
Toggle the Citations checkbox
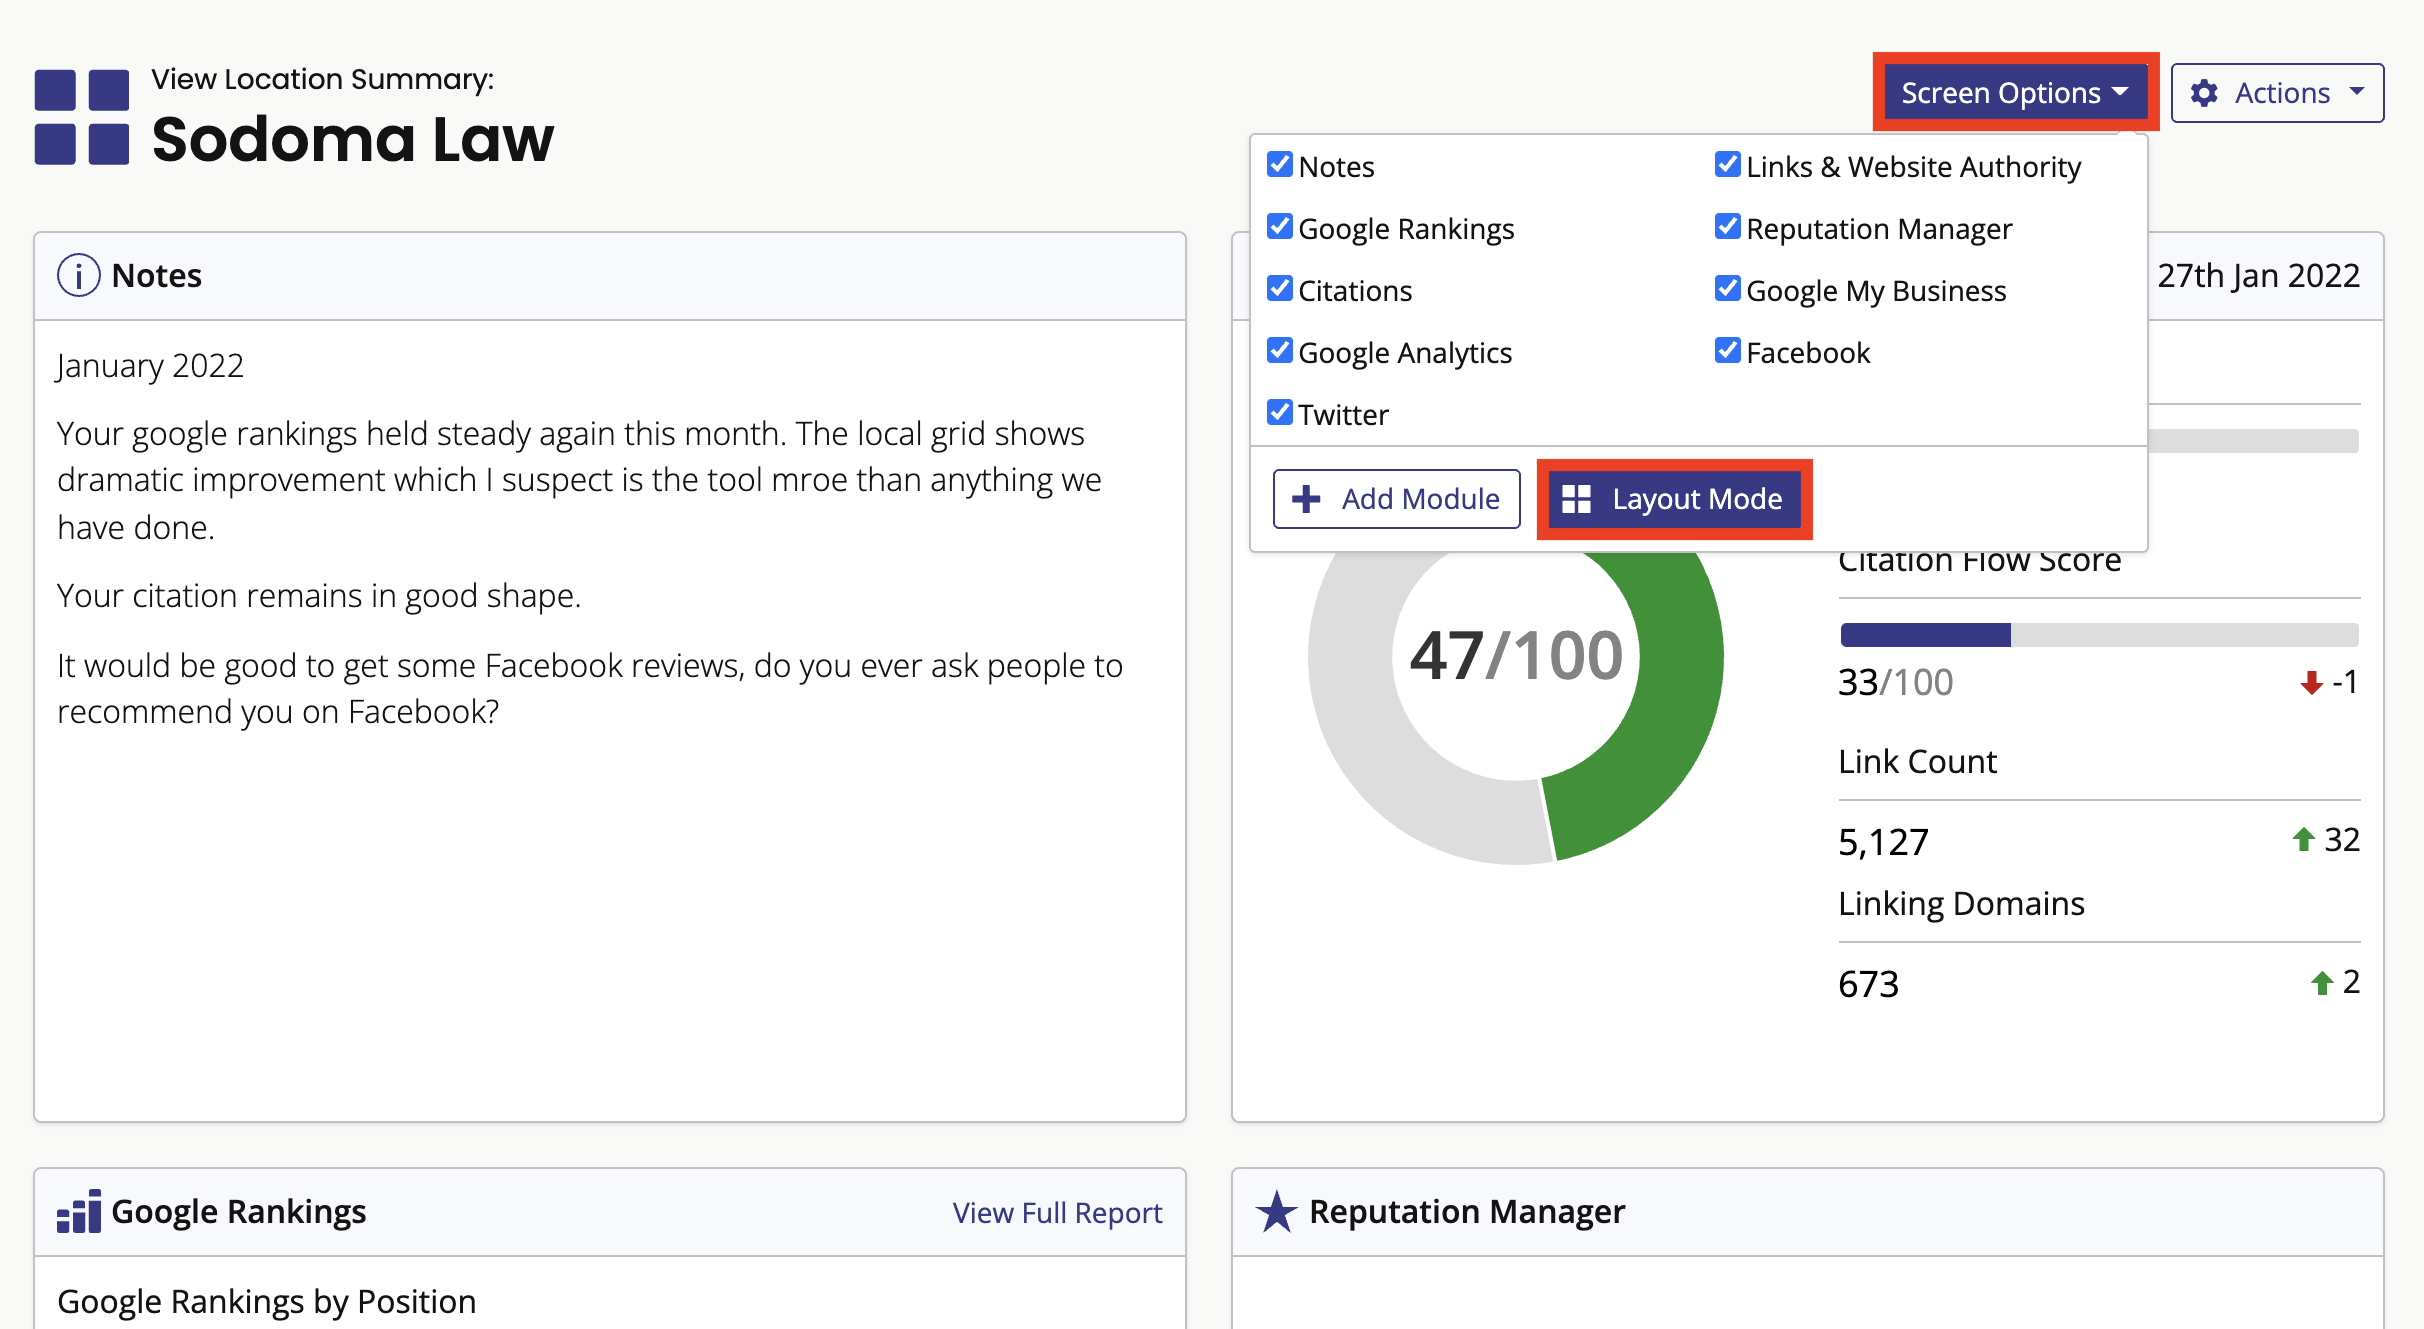(x=1279, y=288)
